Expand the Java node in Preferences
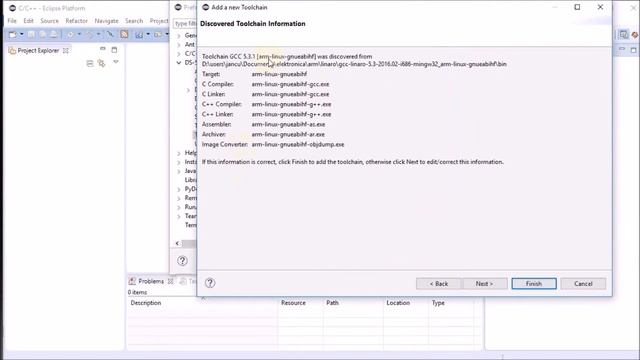Image resolution: width=640 pixels, height=360 pixels. pyautogui.click(x=179, y=171)
